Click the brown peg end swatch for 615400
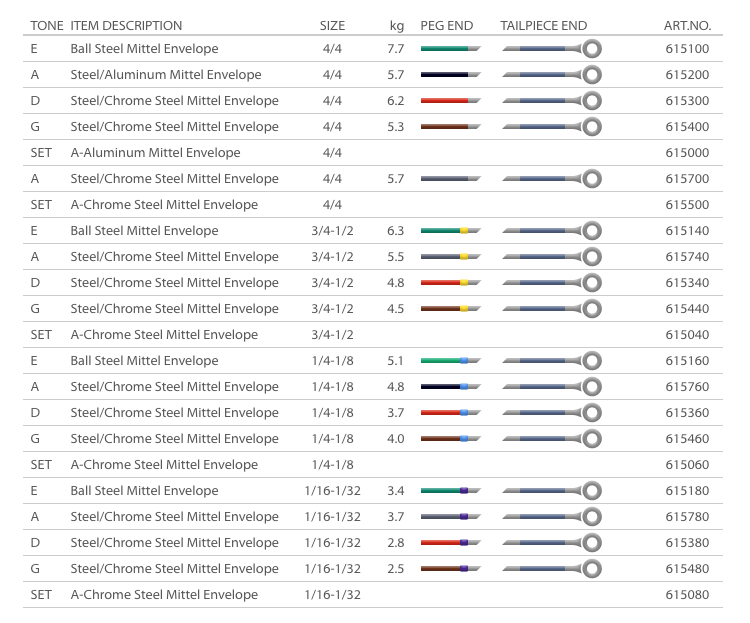The image size is (750, 623). point(450,127)
